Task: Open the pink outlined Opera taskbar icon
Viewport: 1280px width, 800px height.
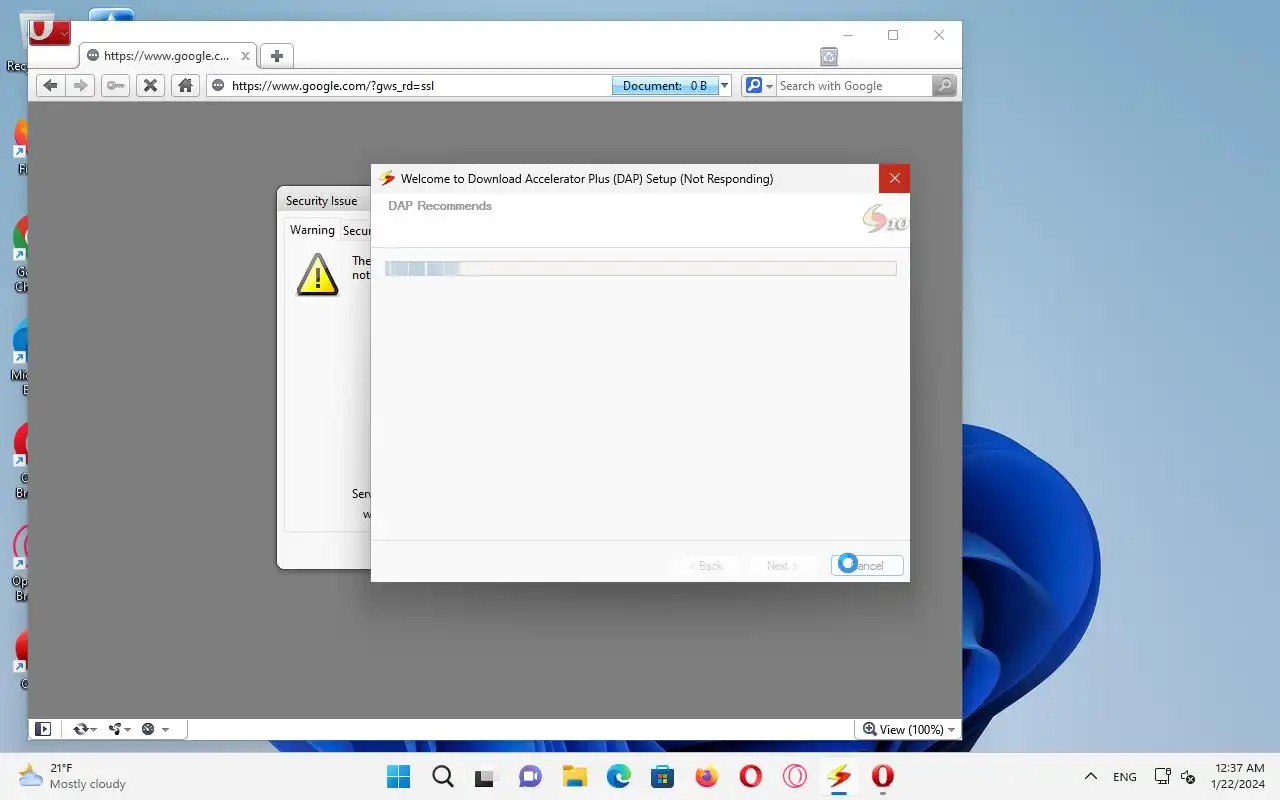Action: [x=794, y=777]
